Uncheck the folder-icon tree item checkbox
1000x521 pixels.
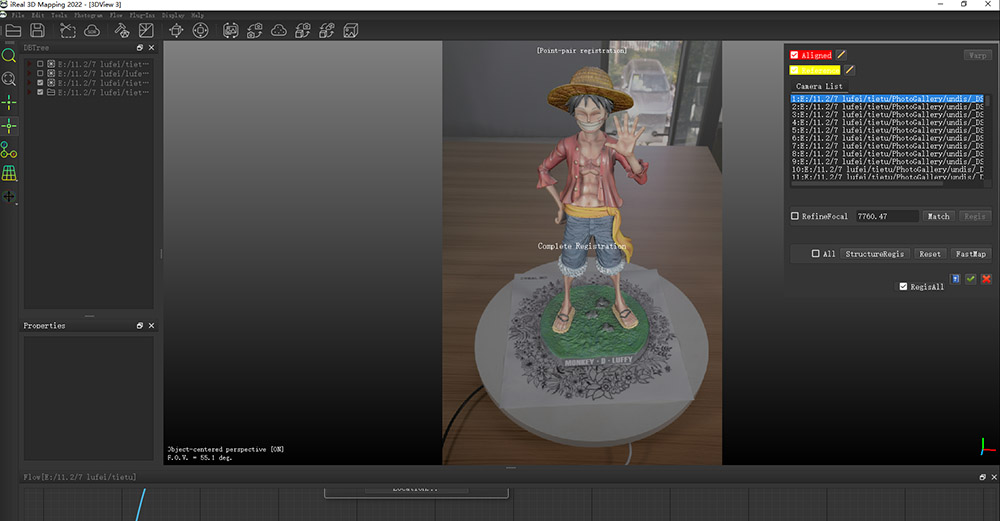[40, 92]
